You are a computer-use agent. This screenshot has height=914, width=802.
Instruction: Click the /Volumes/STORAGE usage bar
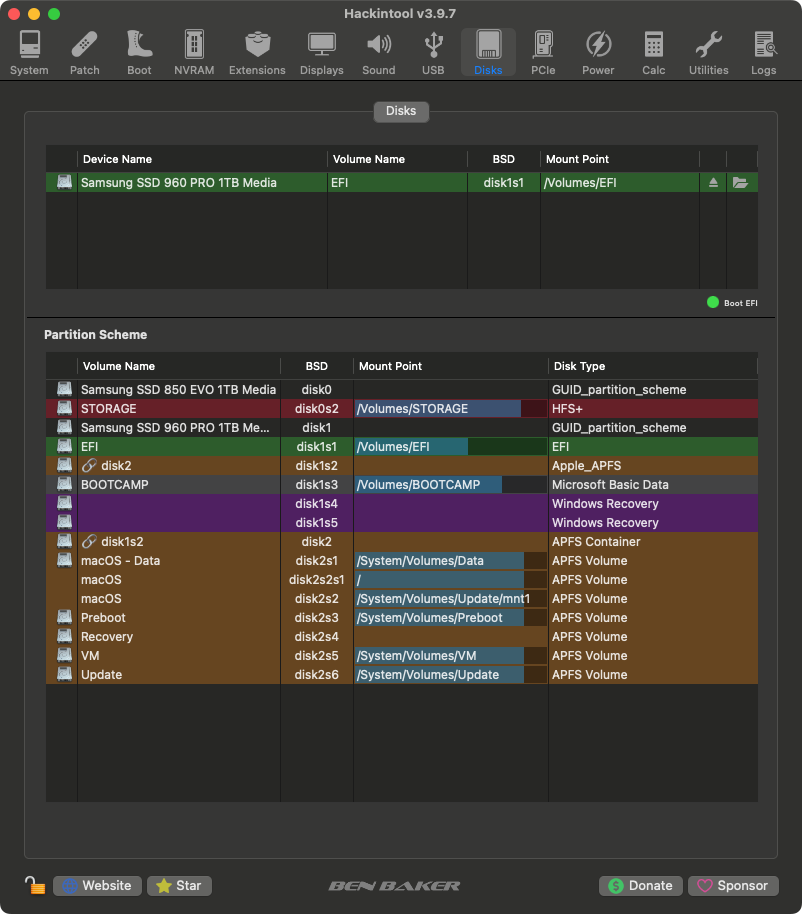click(x=451, y=409)
